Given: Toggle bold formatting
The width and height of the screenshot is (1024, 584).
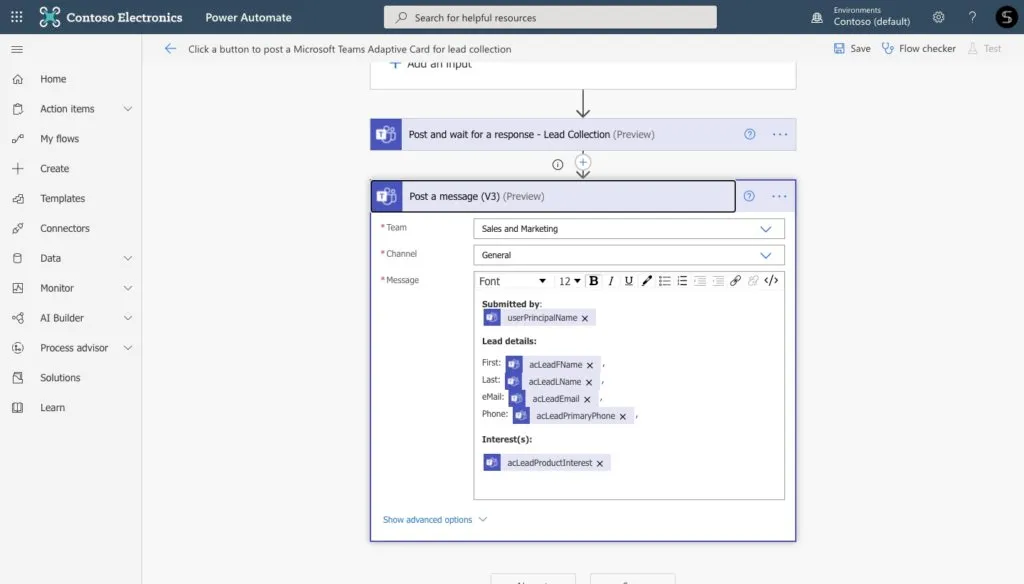Looking at the screenshot, I should 594,281.
